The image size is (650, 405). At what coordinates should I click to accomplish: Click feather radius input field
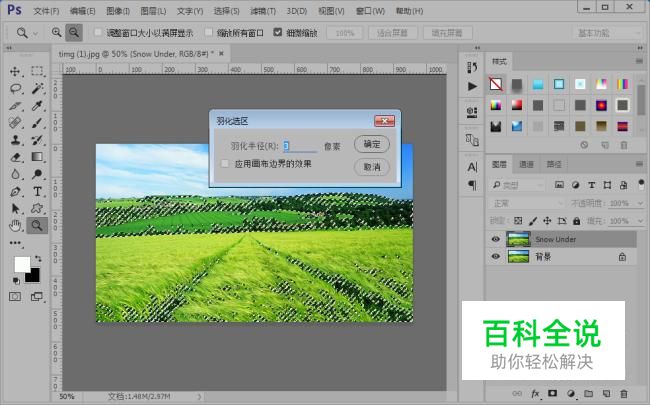coord(300,146)
